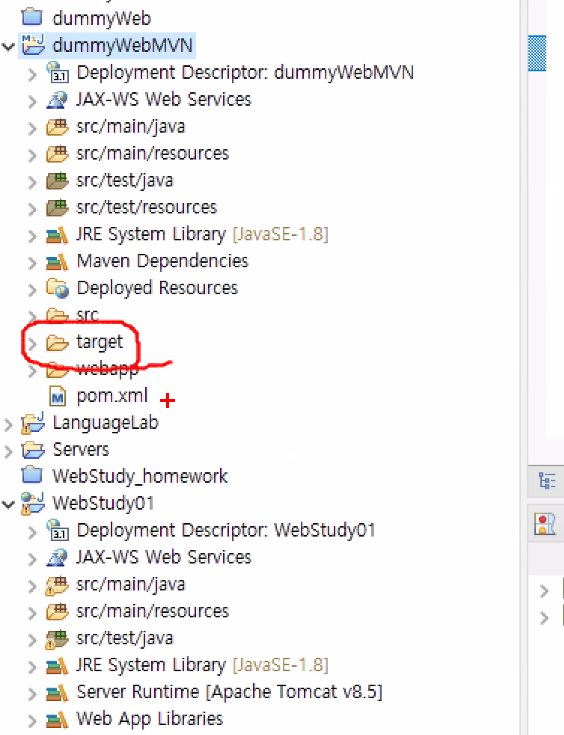The height and width of the screenshot is (735, 564).
Task: Click the outline tree icon in right panel
Action: 547,480
